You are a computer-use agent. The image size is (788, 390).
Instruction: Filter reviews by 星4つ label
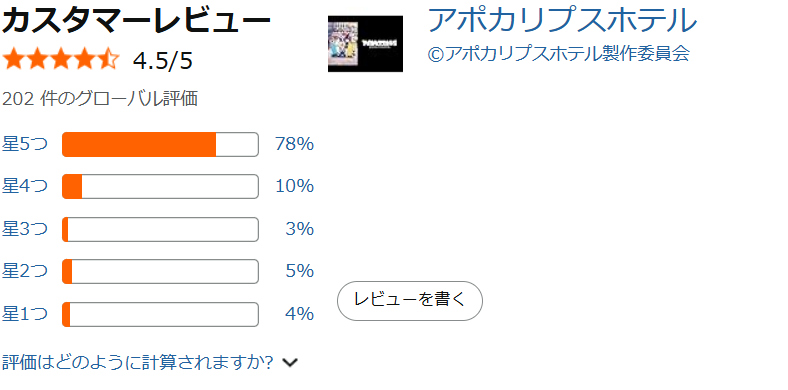point(25,186)
